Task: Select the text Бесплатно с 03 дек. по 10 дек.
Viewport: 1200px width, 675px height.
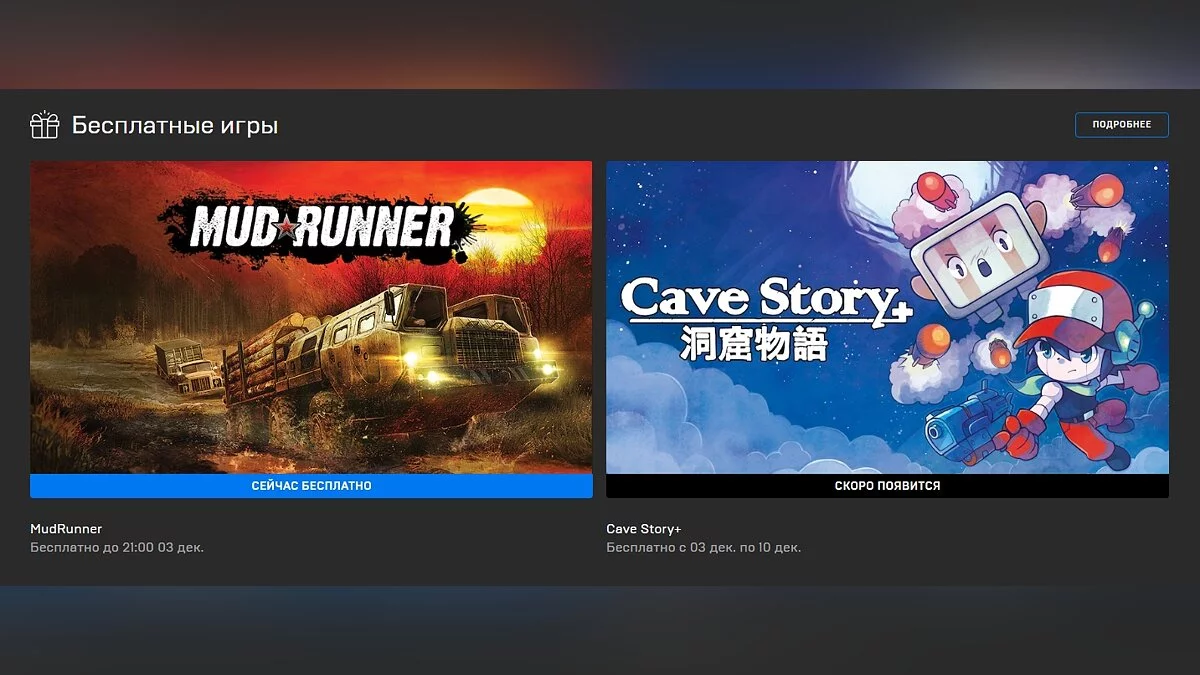Action: coord(703,548)
